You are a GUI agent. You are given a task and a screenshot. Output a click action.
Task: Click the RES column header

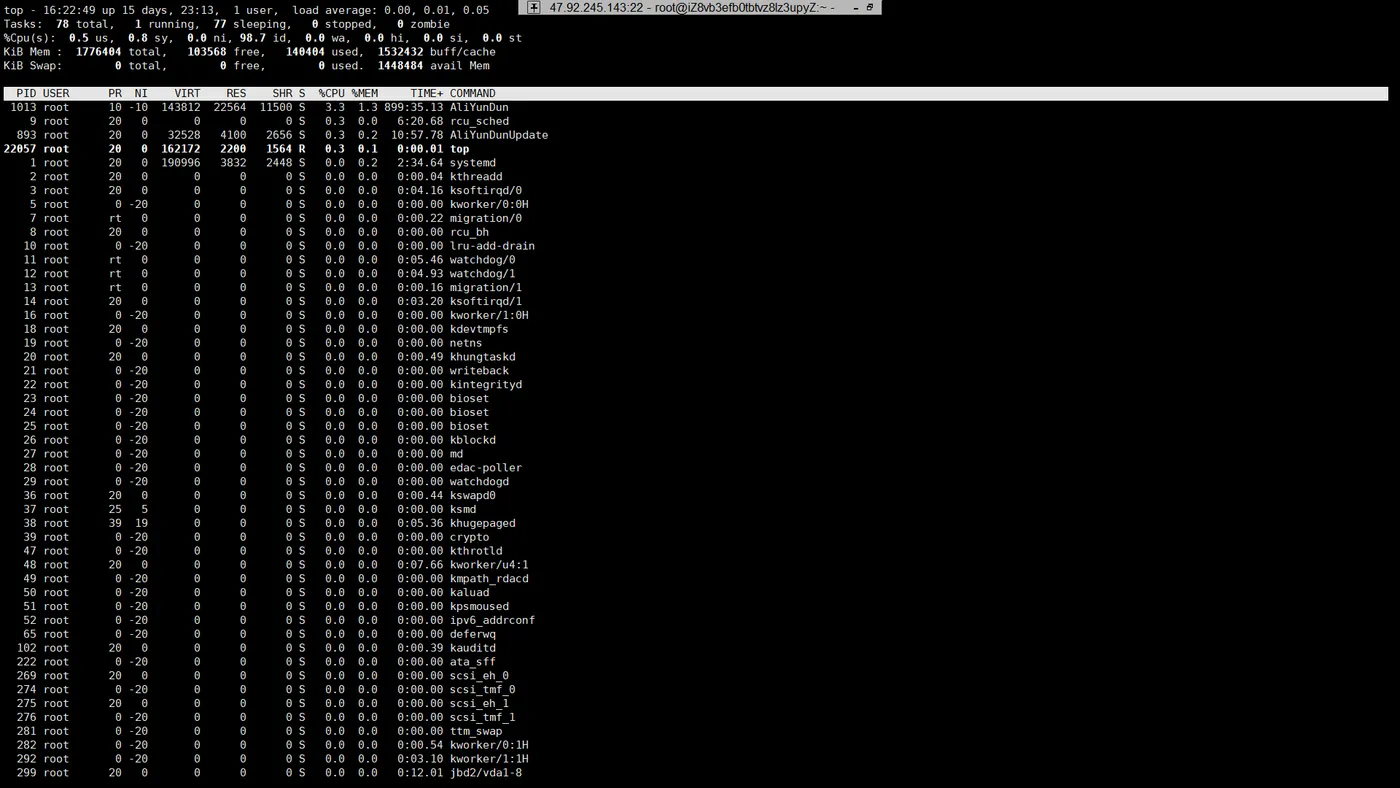pyautogui.click(x=236, y=93)
